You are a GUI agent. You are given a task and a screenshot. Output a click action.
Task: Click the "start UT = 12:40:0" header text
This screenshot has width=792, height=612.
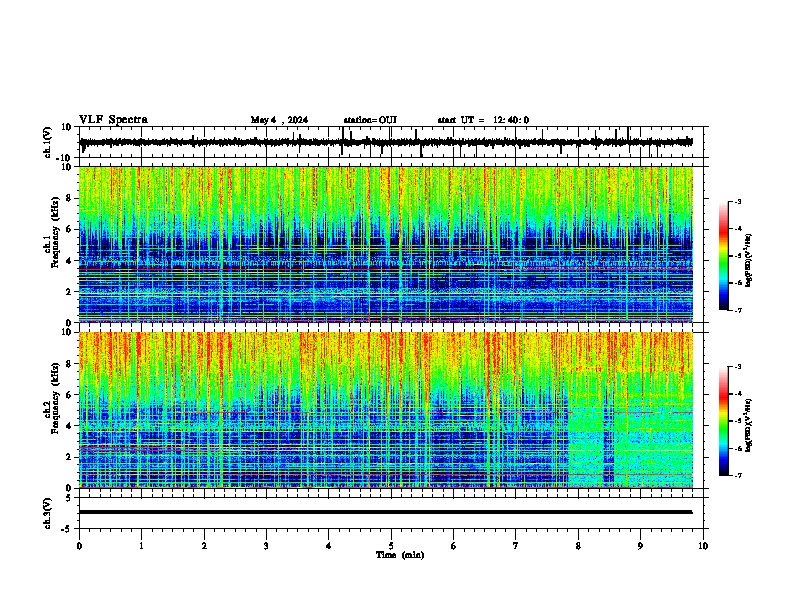pyautogui.click(x=483, y=120)
